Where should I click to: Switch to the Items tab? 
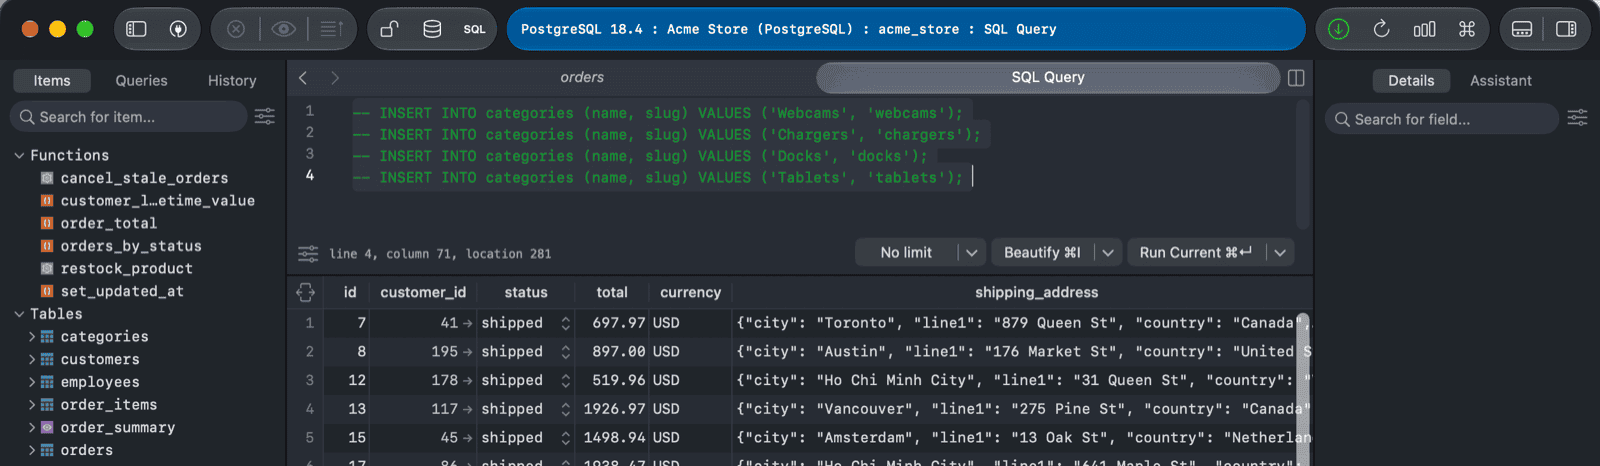(x=52, y=81)
